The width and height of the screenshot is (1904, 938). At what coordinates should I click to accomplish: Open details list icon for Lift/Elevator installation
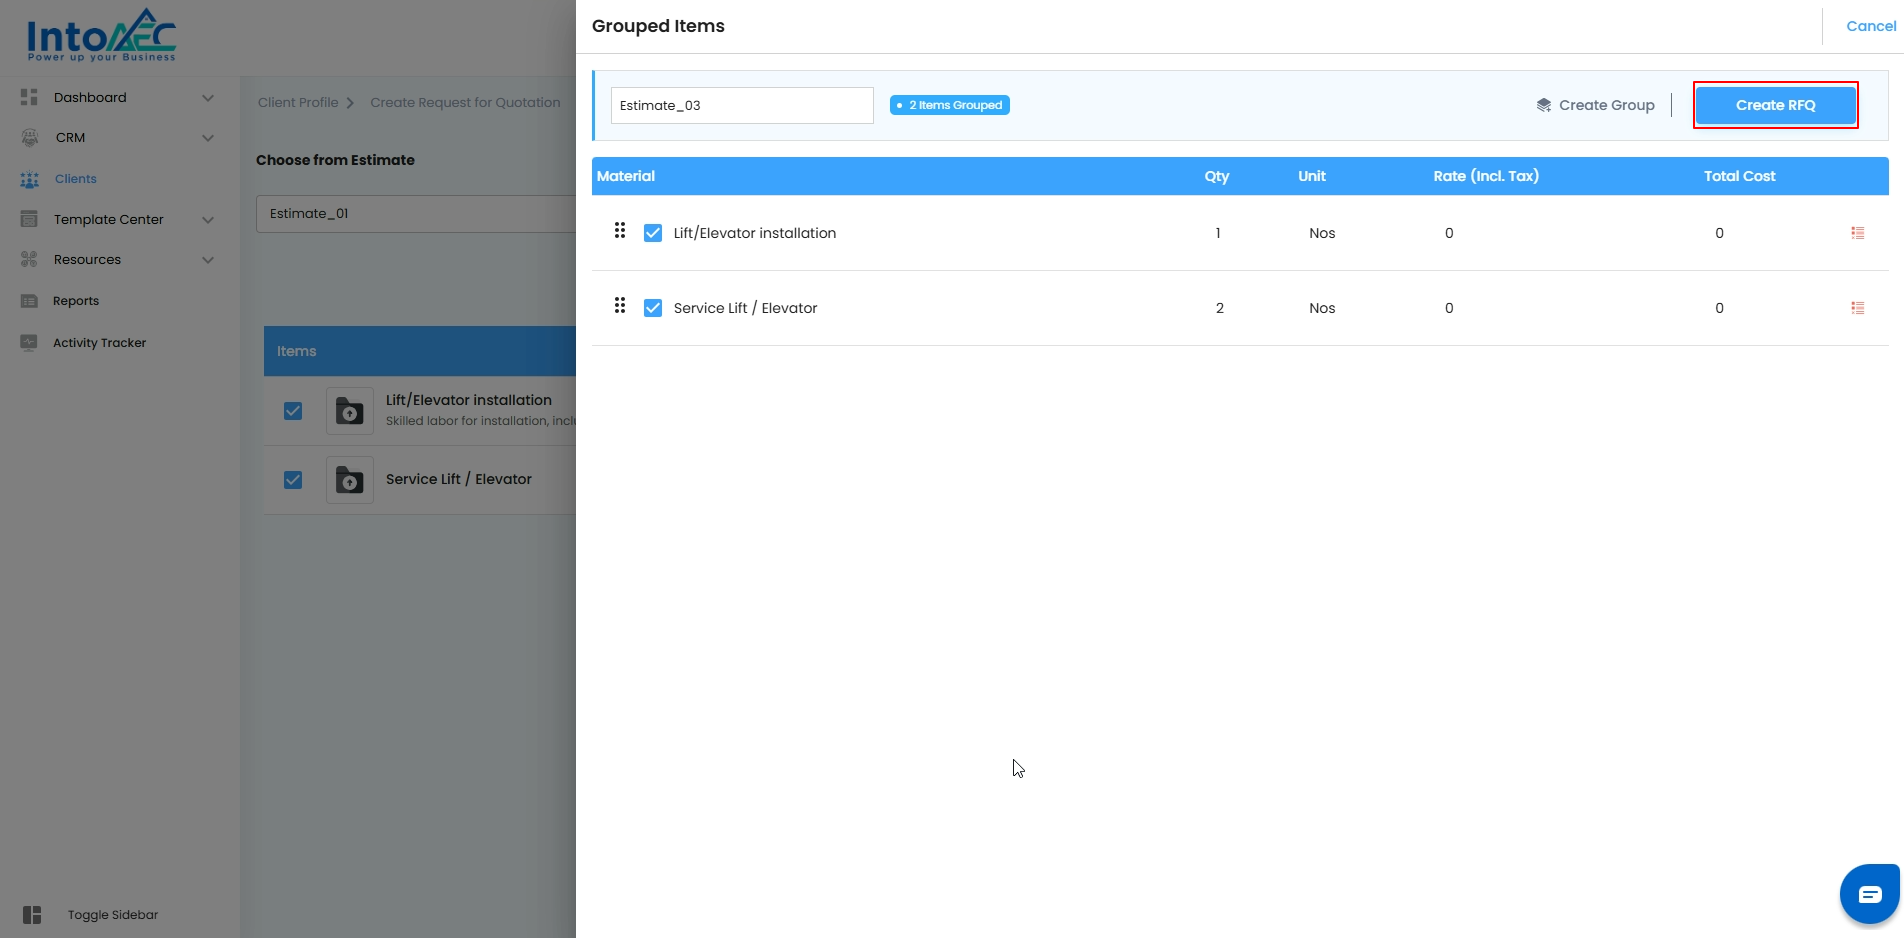coord(1858,233)
